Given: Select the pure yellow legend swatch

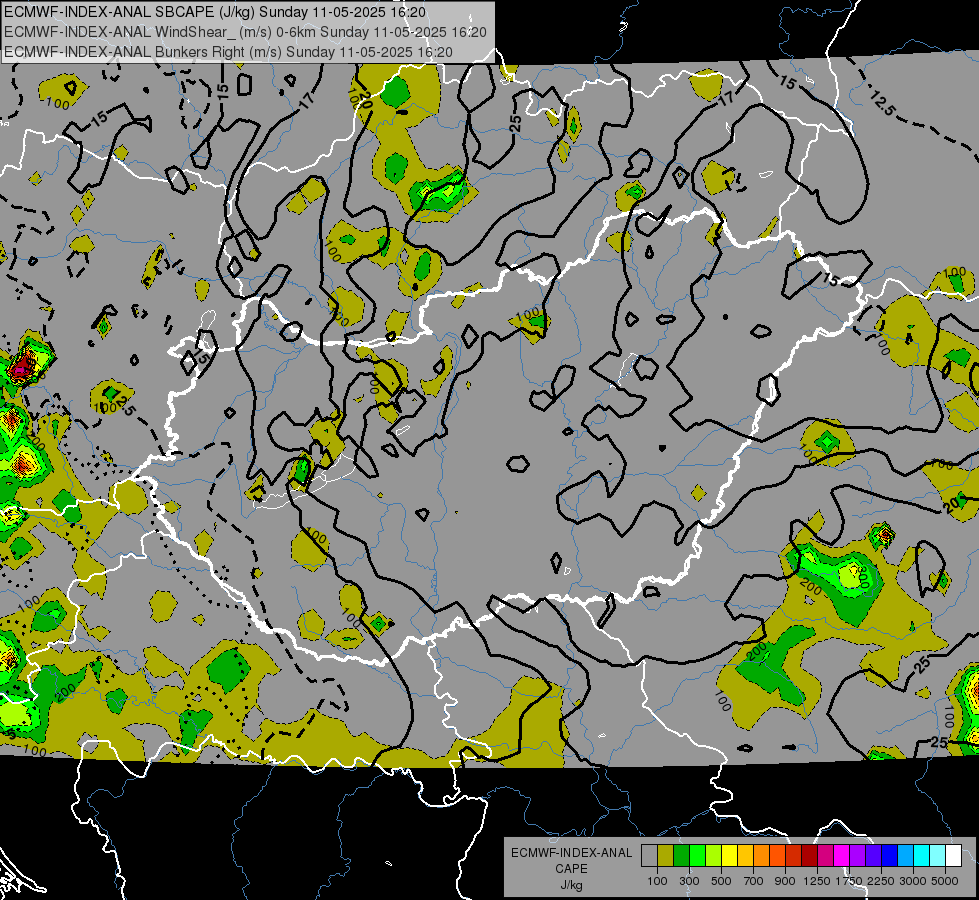Looking at the screenshot, I should point(729,856).
